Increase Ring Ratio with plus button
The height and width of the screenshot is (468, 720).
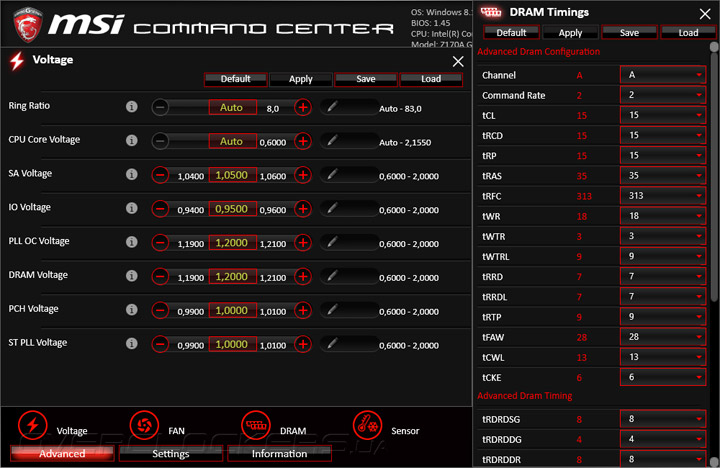[x=303, y=107]
